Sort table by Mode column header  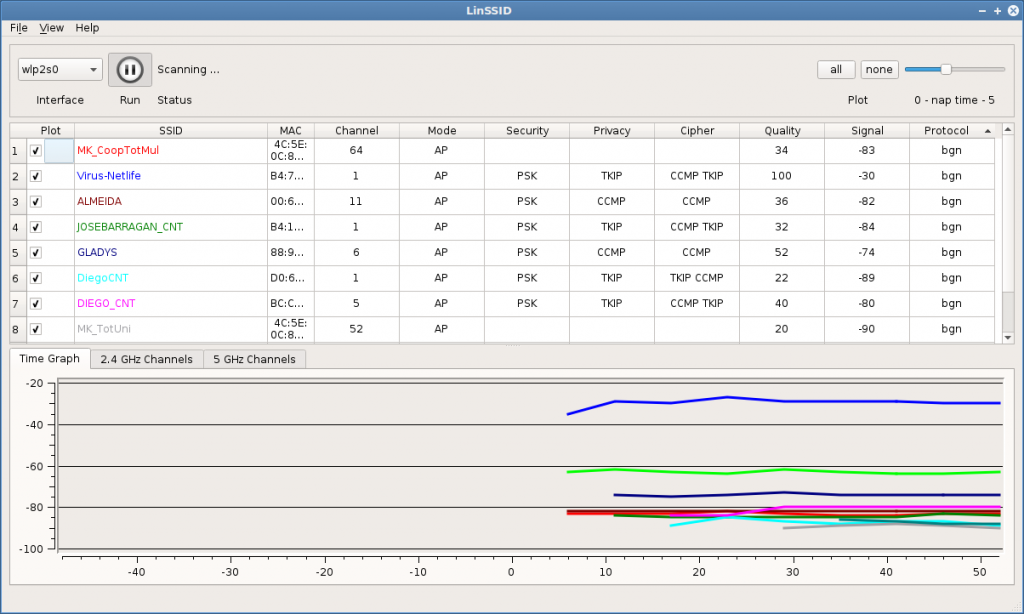tap(441, 131)
